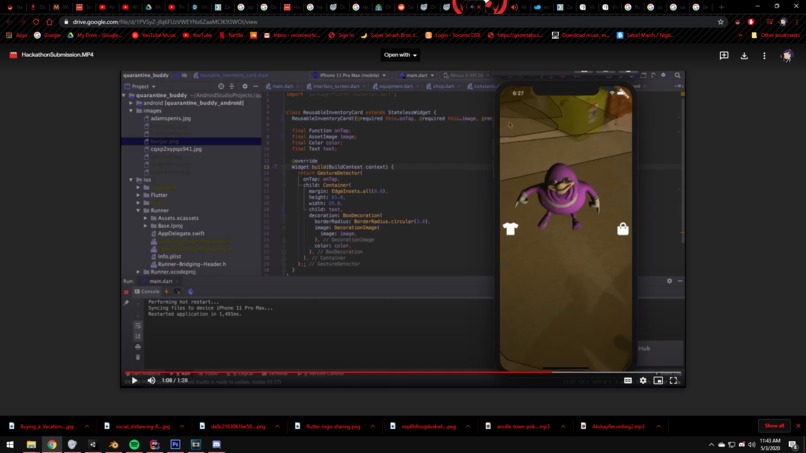Open the Google account avatar
This screenshot has width=806, height=453.
point(786,55)
